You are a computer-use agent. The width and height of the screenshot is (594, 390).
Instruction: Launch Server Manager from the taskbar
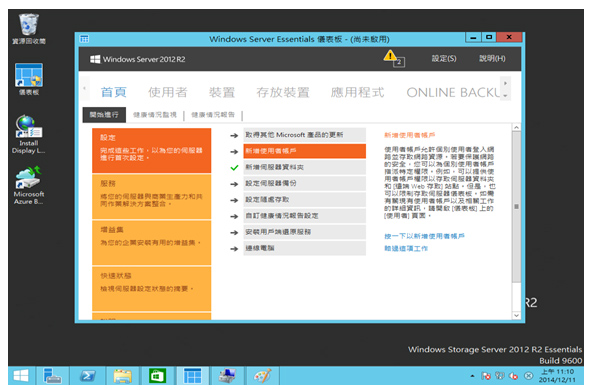(52, 376)
